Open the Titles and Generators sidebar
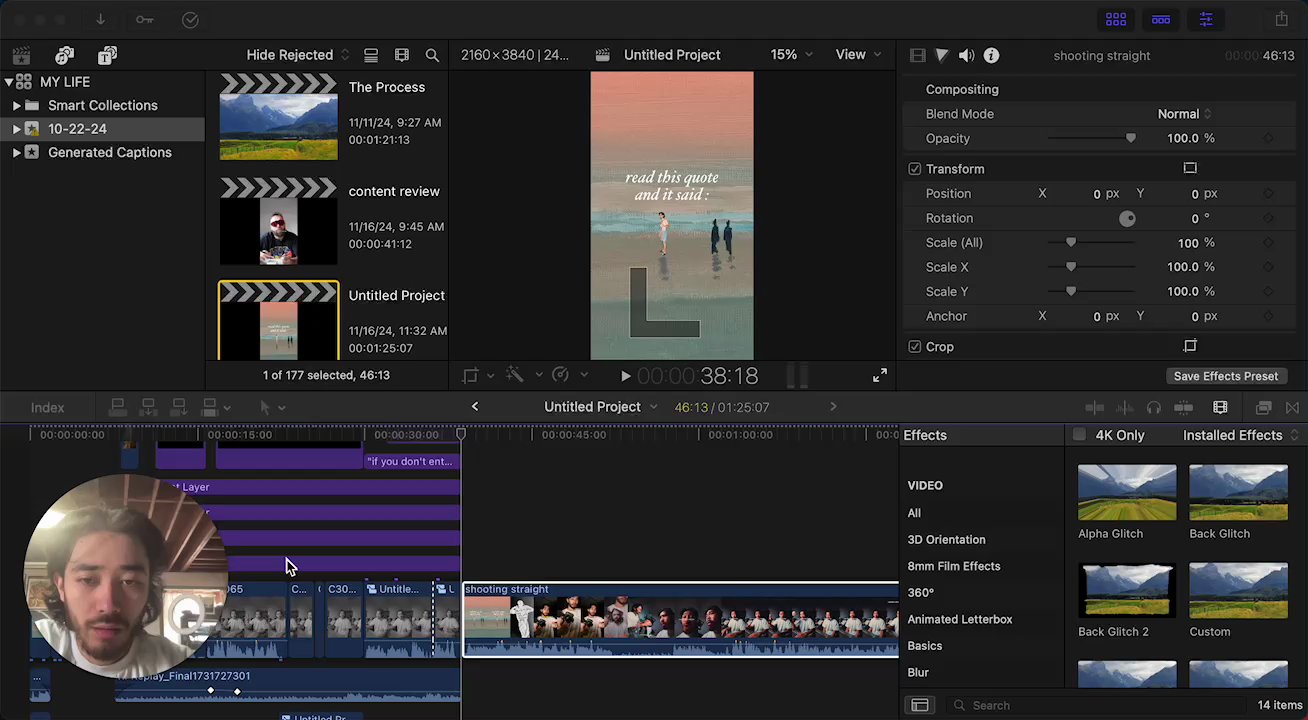The height and width of the screenshot is (720, 1308). pyautogui.click(x=108, y=56)
